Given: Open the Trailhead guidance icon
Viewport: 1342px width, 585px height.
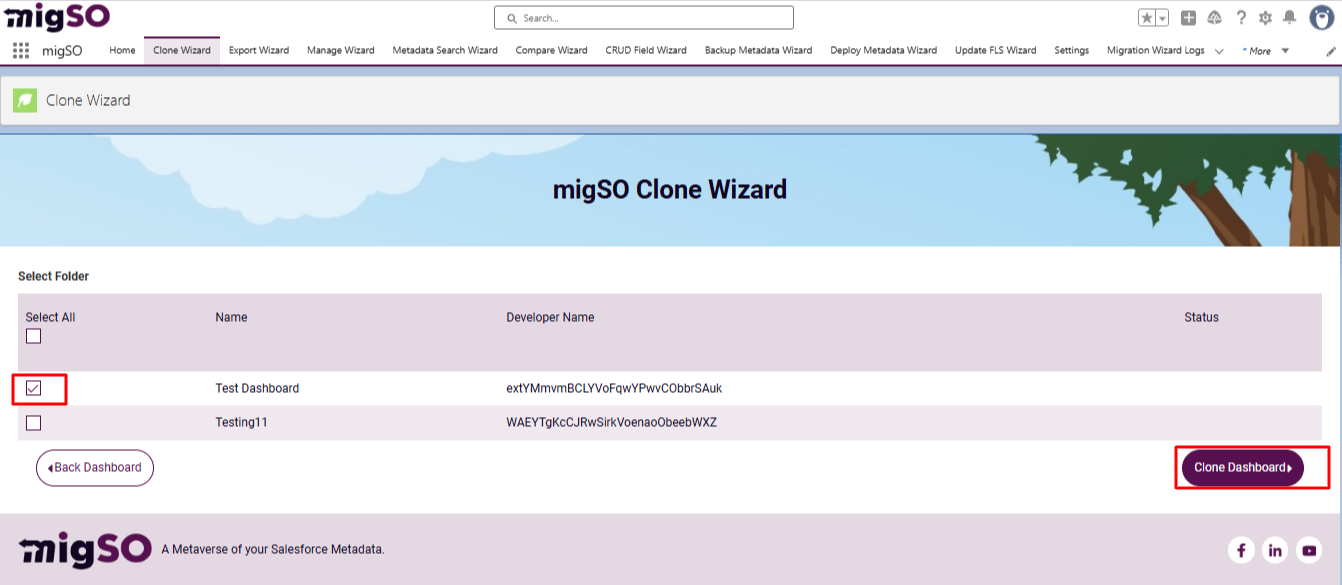Looking at the screenshot, I should [1214, 17].
